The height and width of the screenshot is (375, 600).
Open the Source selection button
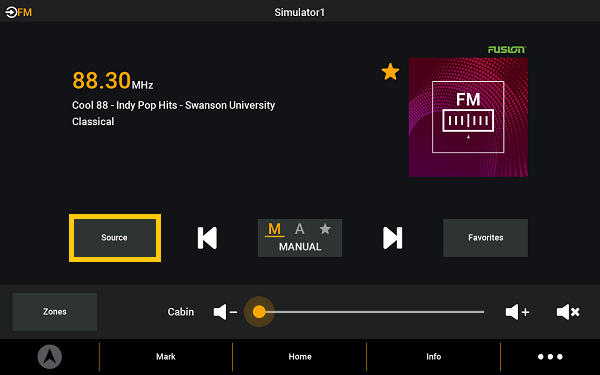point(115,238)
